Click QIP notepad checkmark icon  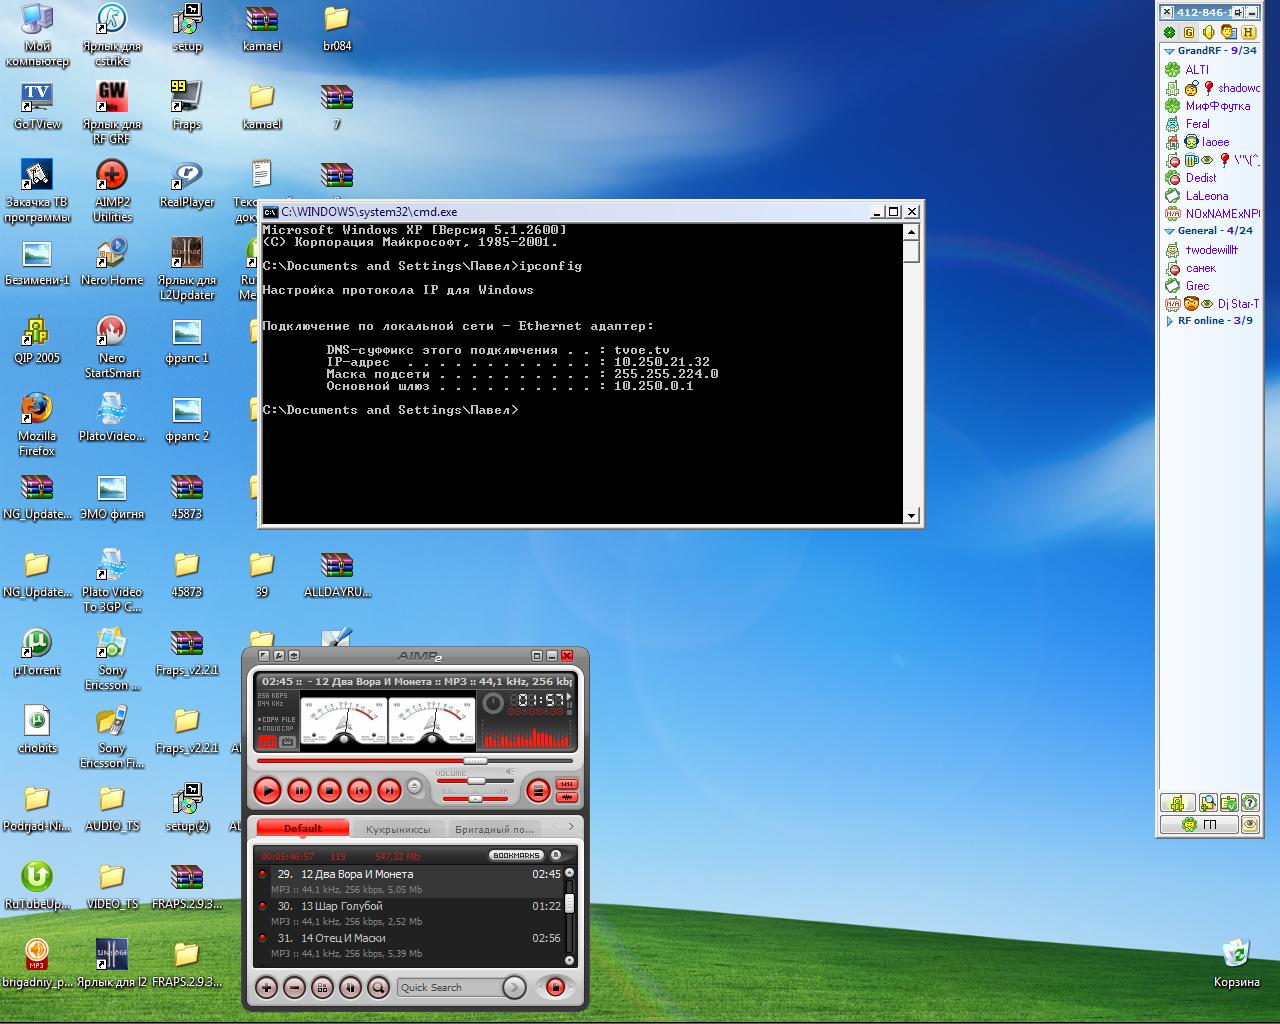tap(1229, 803)
